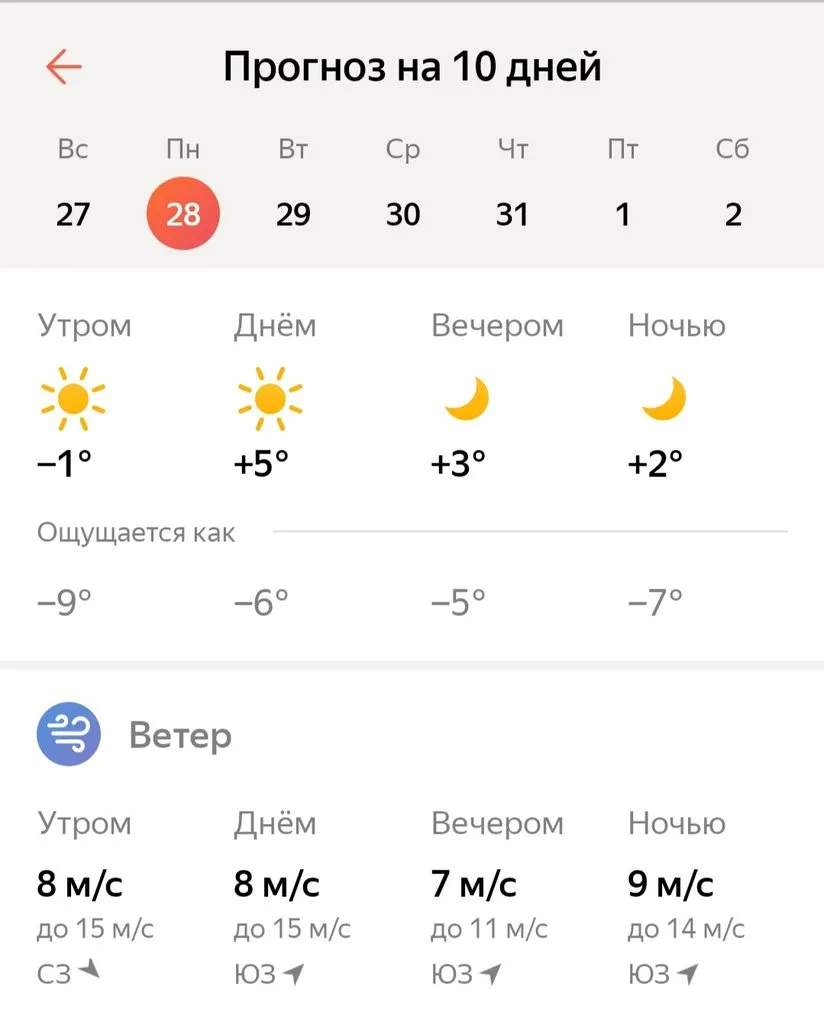Tap the blue wind icon beside Ветер
The width and height of the screenshot is (824, 1024).
(68, 733)
